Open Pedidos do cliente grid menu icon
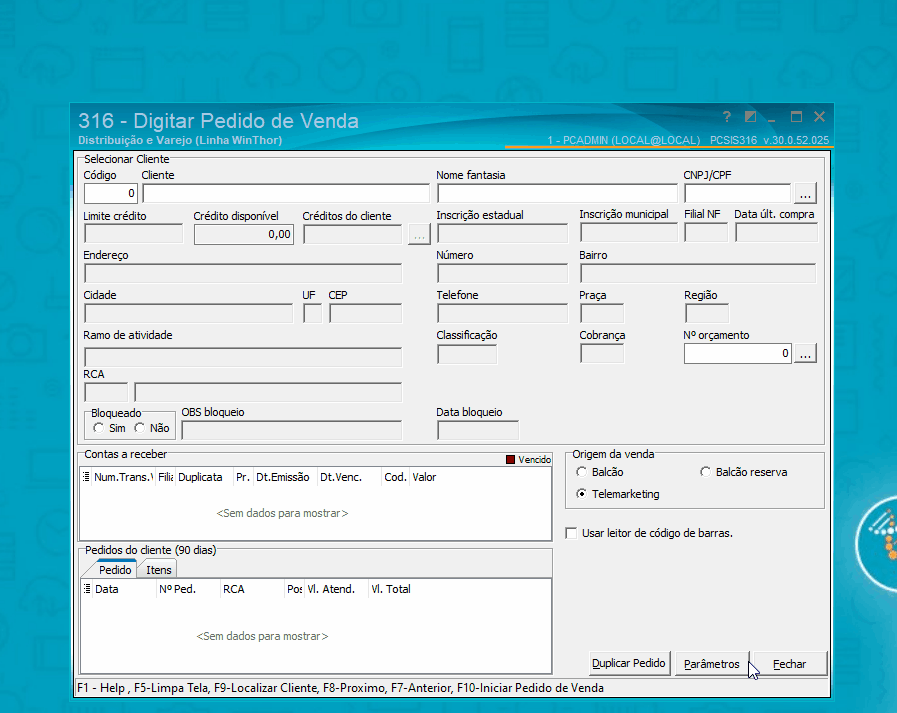 pyautogui.click(x=87, y=589)
